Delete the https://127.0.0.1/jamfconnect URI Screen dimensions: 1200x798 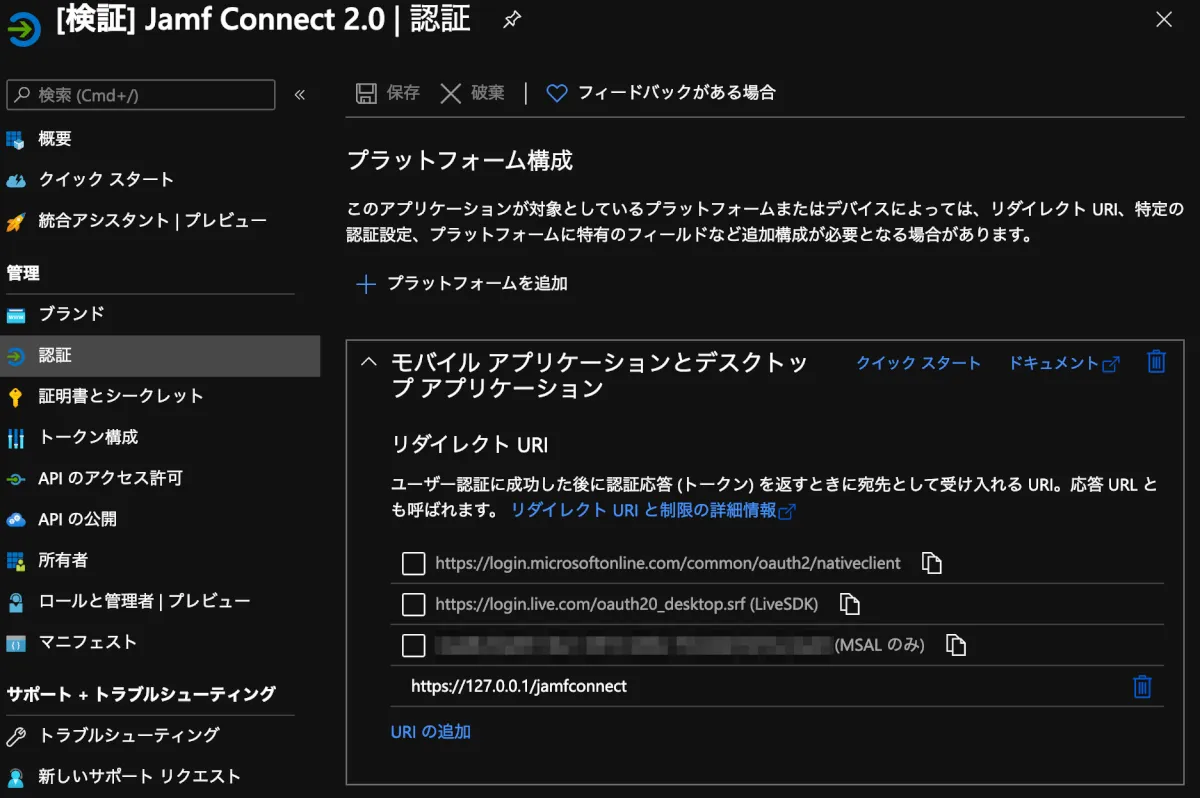coord(1142,686)
